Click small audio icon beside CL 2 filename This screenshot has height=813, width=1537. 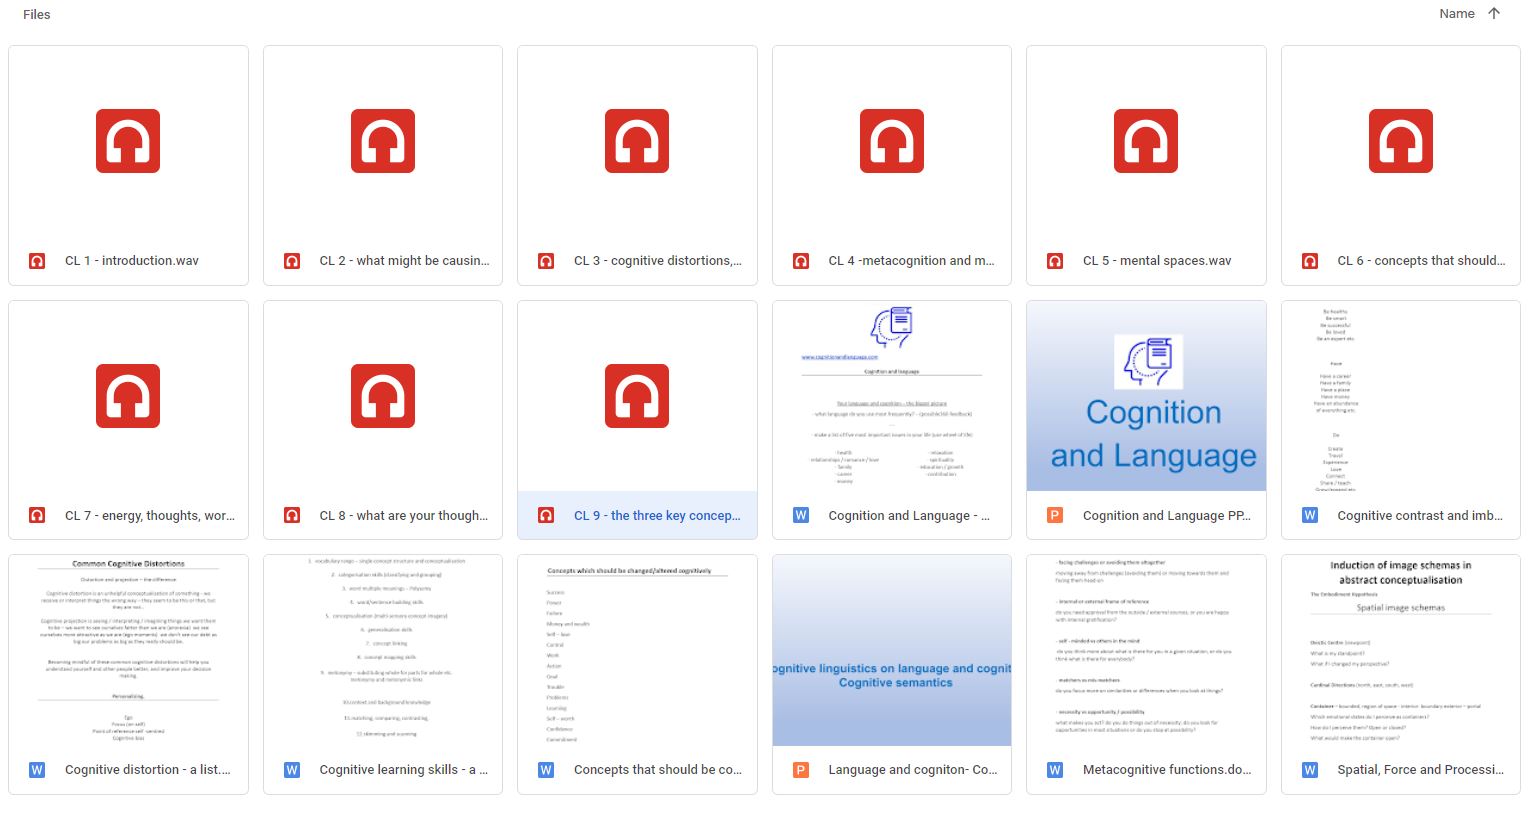[x=292, y=261]
